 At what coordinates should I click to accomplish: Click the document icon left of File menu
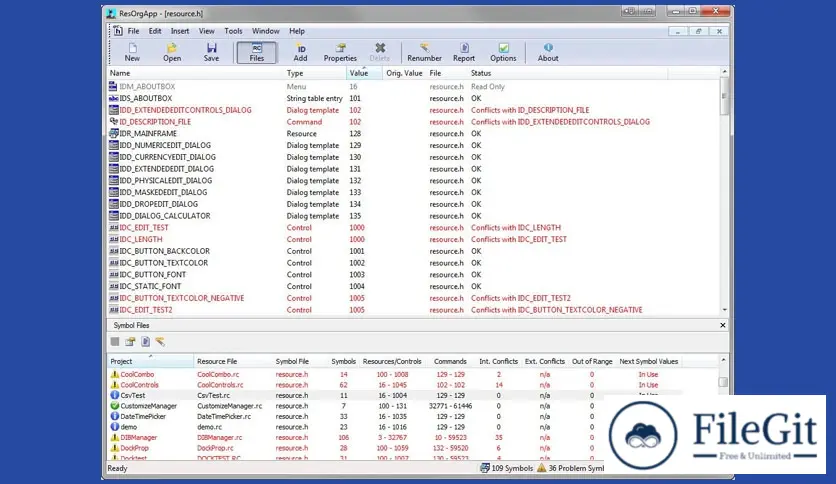tap(118, 31)
